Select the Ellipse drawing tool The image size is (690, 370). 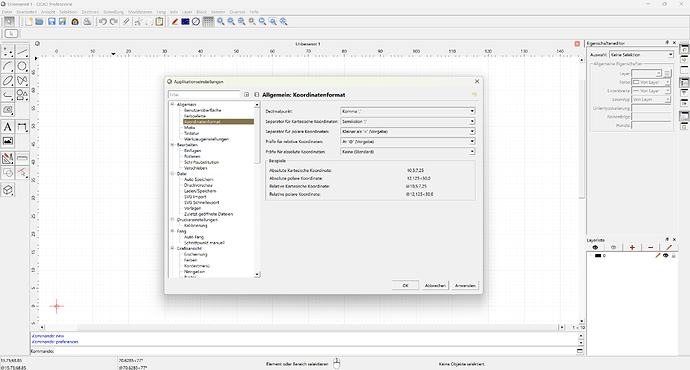click(x=7, y=81)
